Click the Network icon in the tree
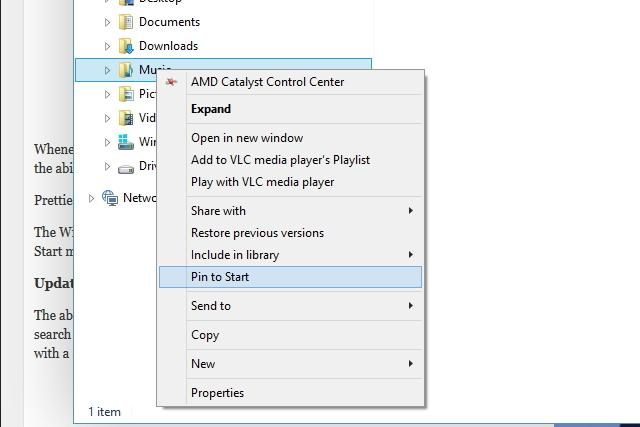This screenshot has width=640, height=427. click(x=110, y=198)
